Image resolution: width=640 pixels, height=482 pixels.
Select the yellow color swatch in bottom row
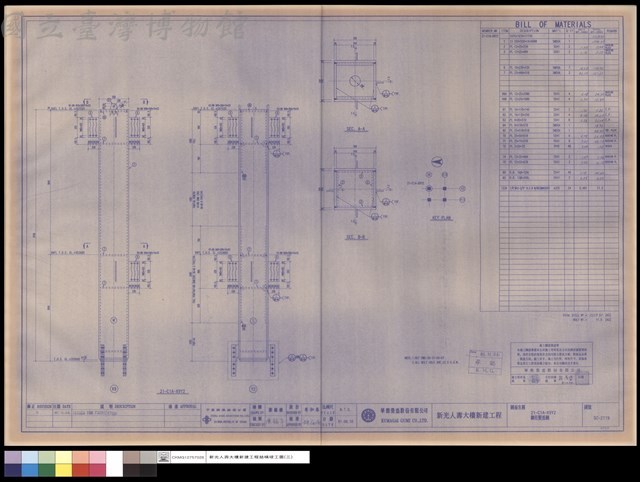[x=64, y=470]
